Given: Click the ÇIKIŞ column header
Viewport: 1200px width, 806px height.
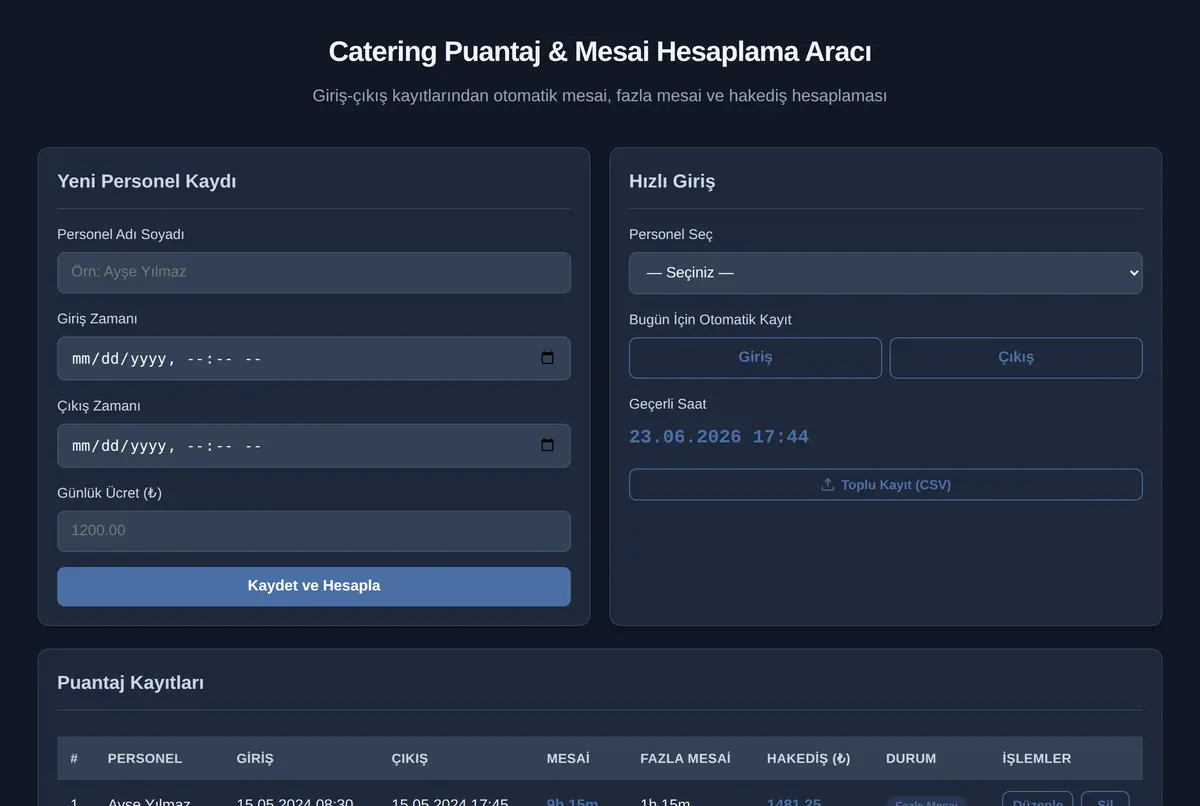Looking at the screenshot, I should tap(410, 759).
